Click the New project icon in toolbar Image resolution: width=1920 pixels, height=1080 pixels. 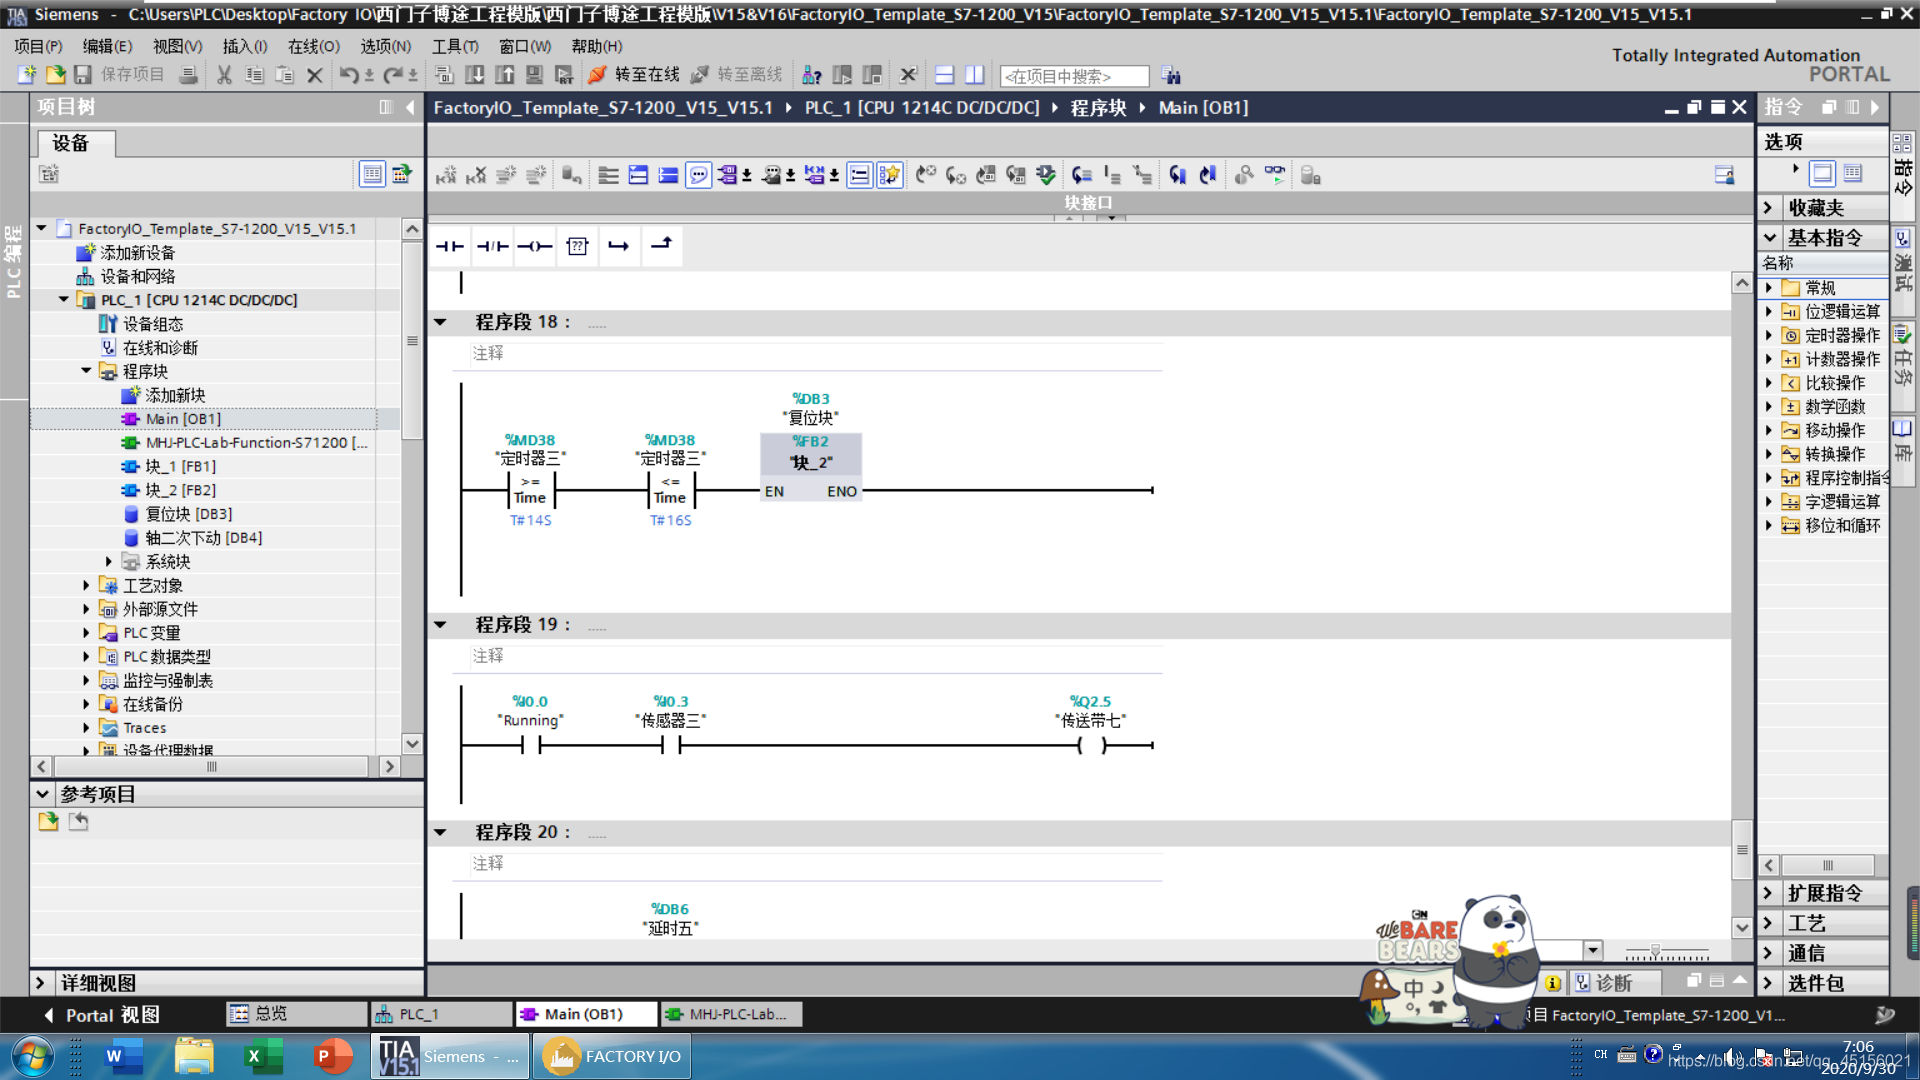[x=27, y=75]
